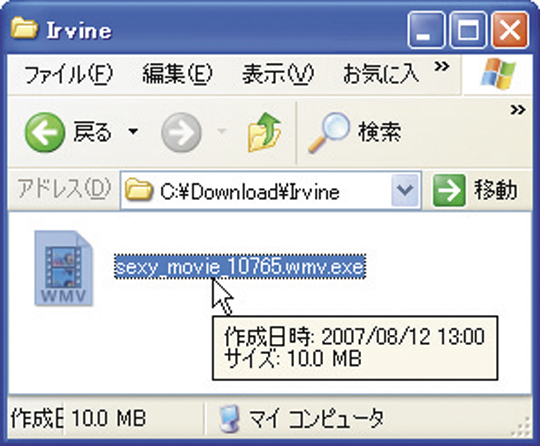
Task: Expand hidden menu items chevron
Action: coord(442,65)
